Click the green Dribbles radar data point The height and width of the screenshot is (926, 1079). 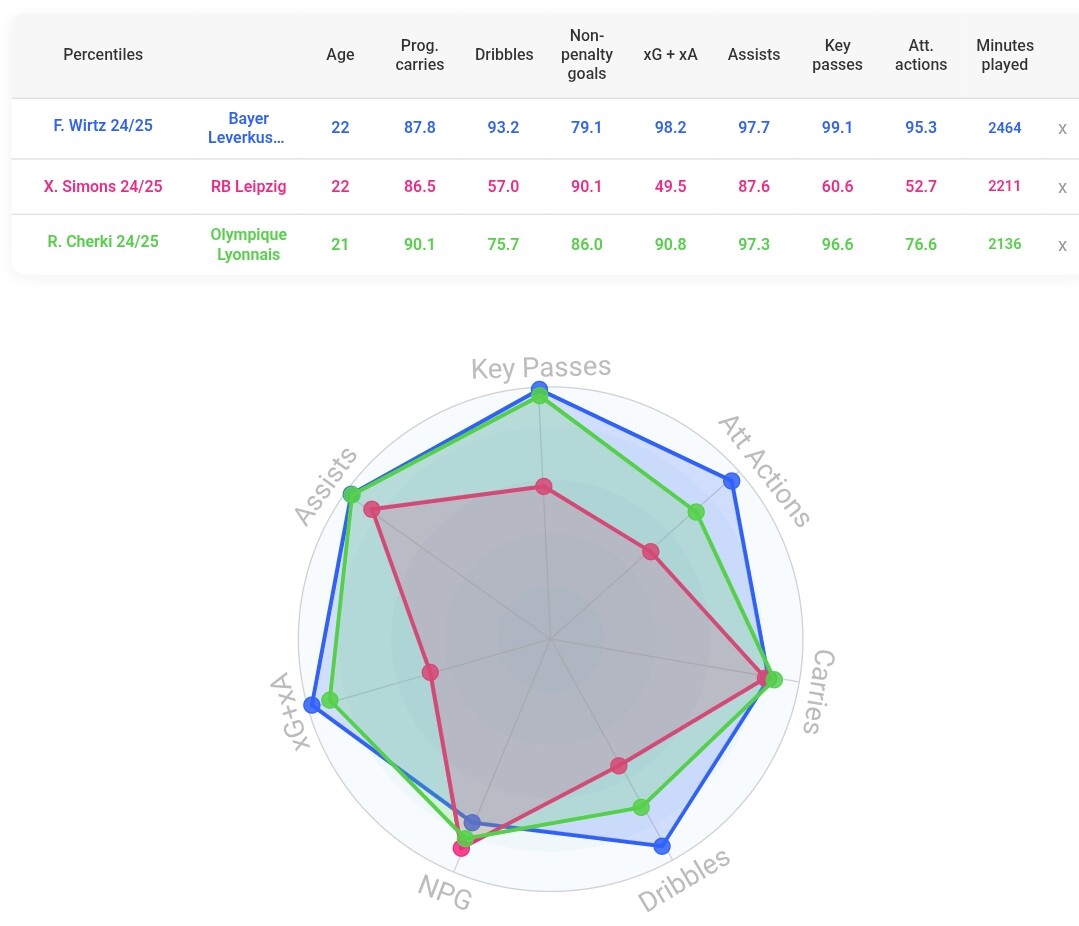pyautogui.click(x=642, y=807)
